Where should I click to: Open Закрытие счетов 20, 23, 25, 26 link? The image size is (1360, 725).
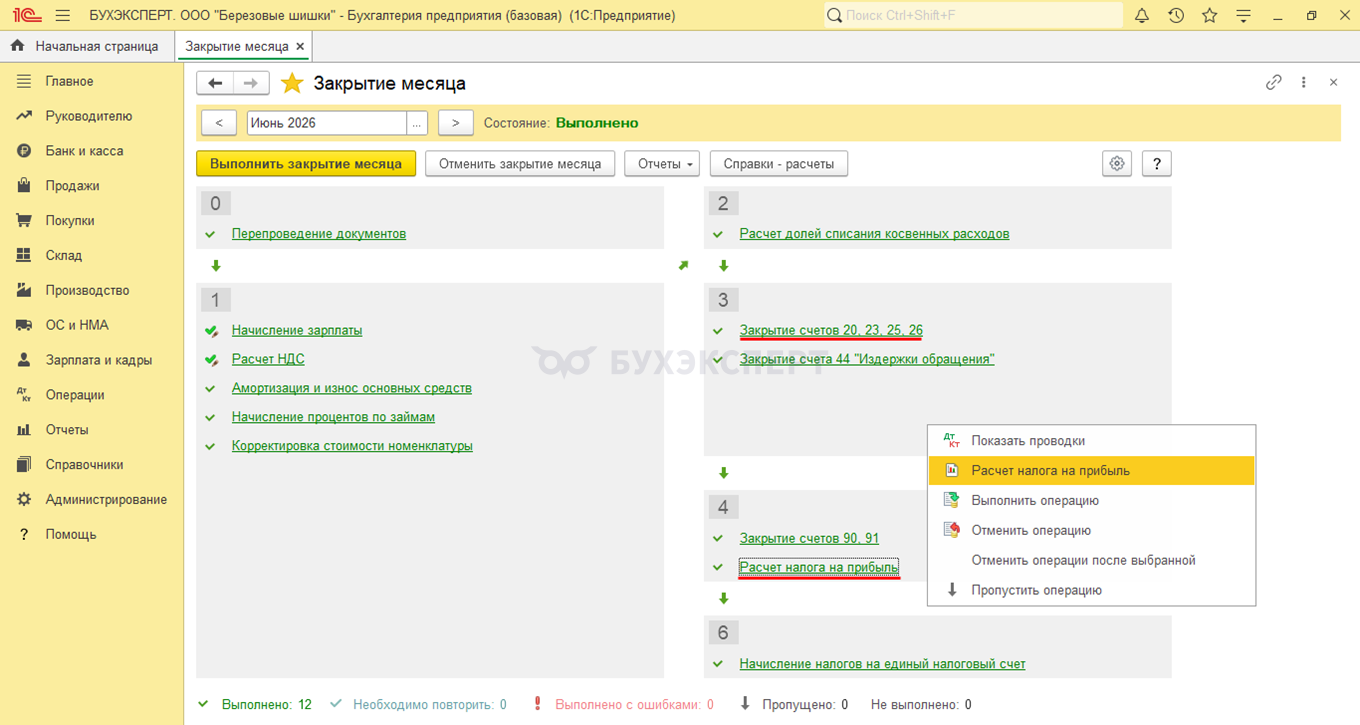click(x=831, y=331)
